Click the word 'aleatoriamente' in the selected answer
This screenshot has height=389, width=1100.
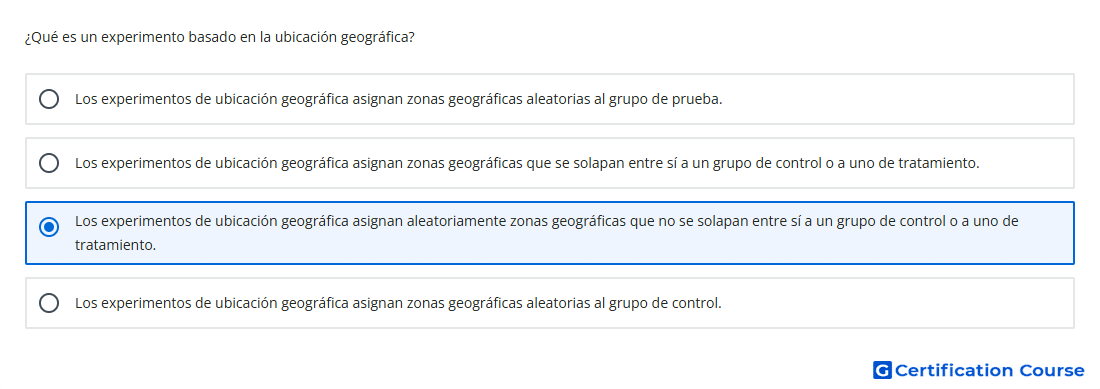(x=457, y=221)
